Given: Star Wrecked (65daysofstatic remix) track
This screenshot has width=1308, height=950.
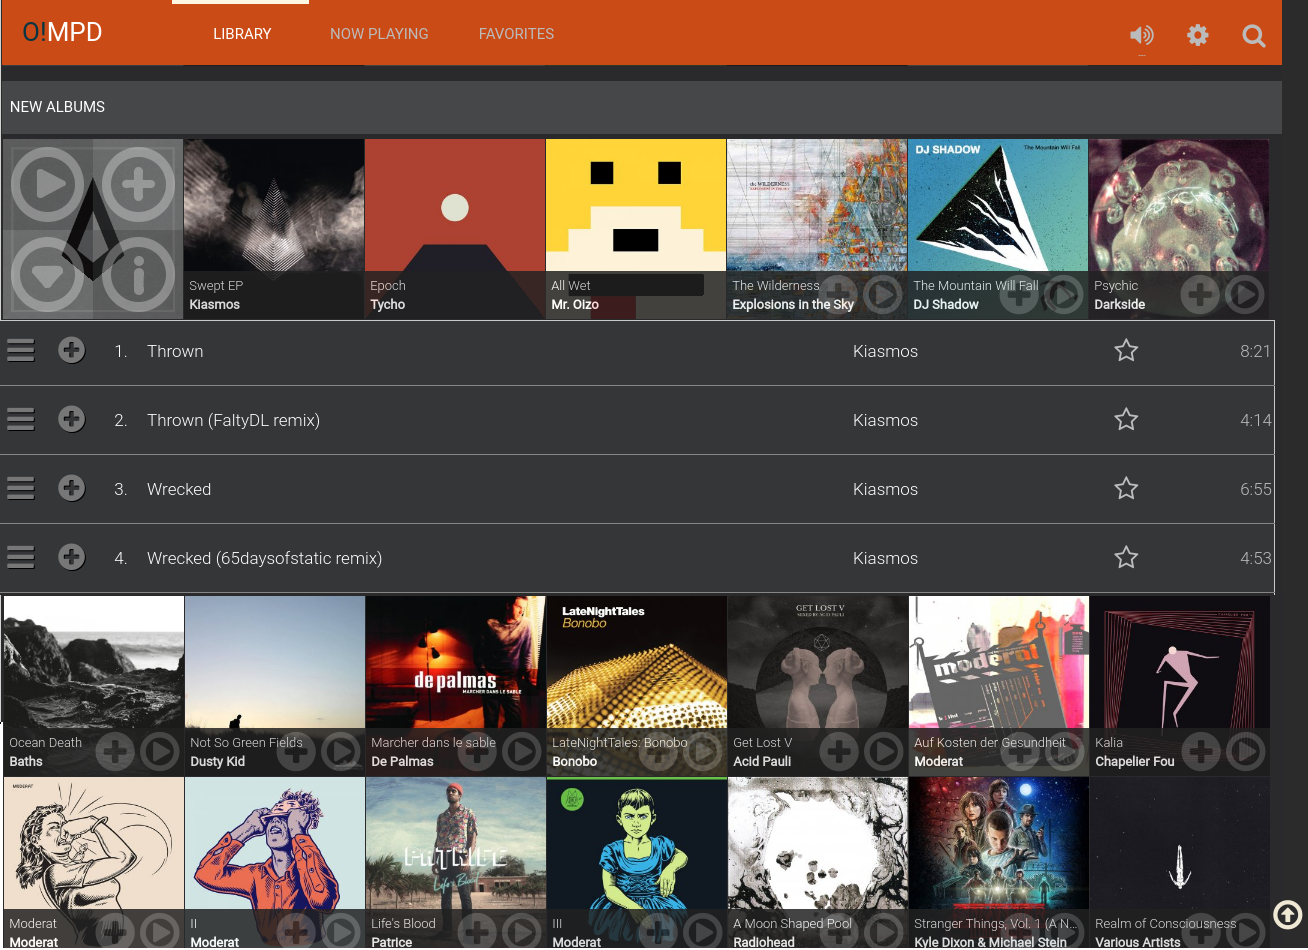Looking at the screenshot, I should point(1126,557).
